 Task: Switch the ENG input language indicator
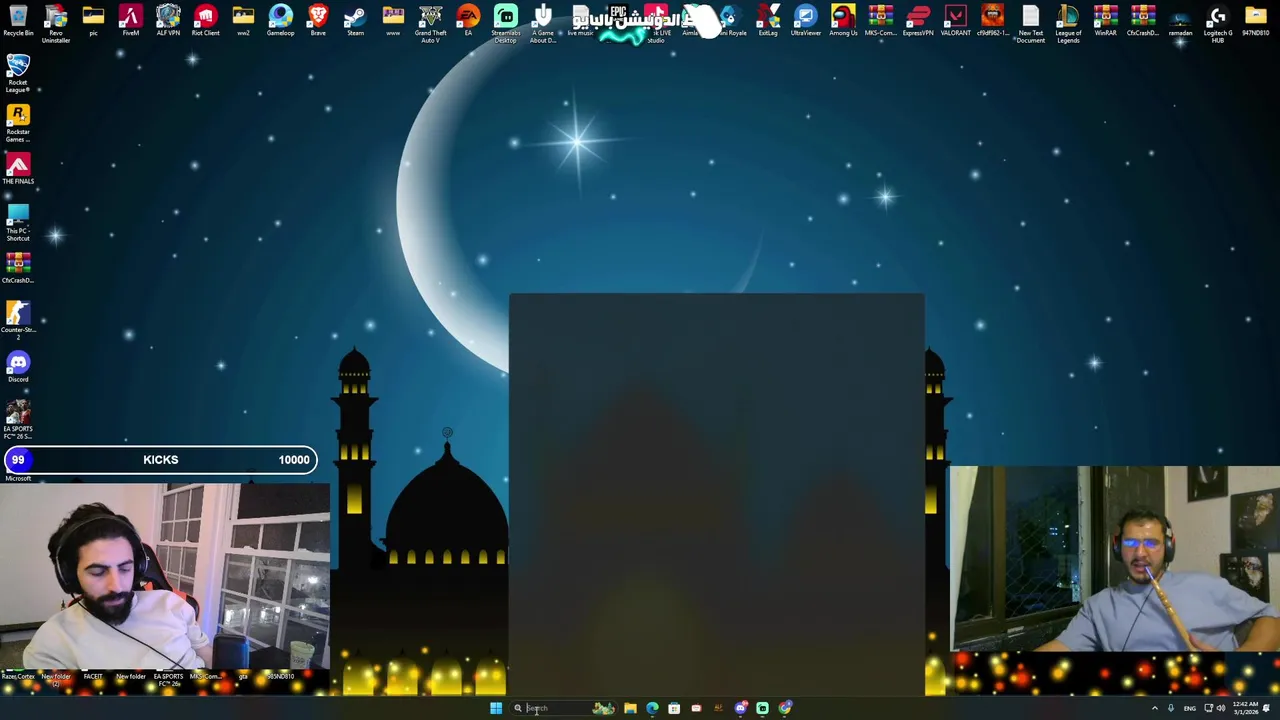pos(1190,708)
